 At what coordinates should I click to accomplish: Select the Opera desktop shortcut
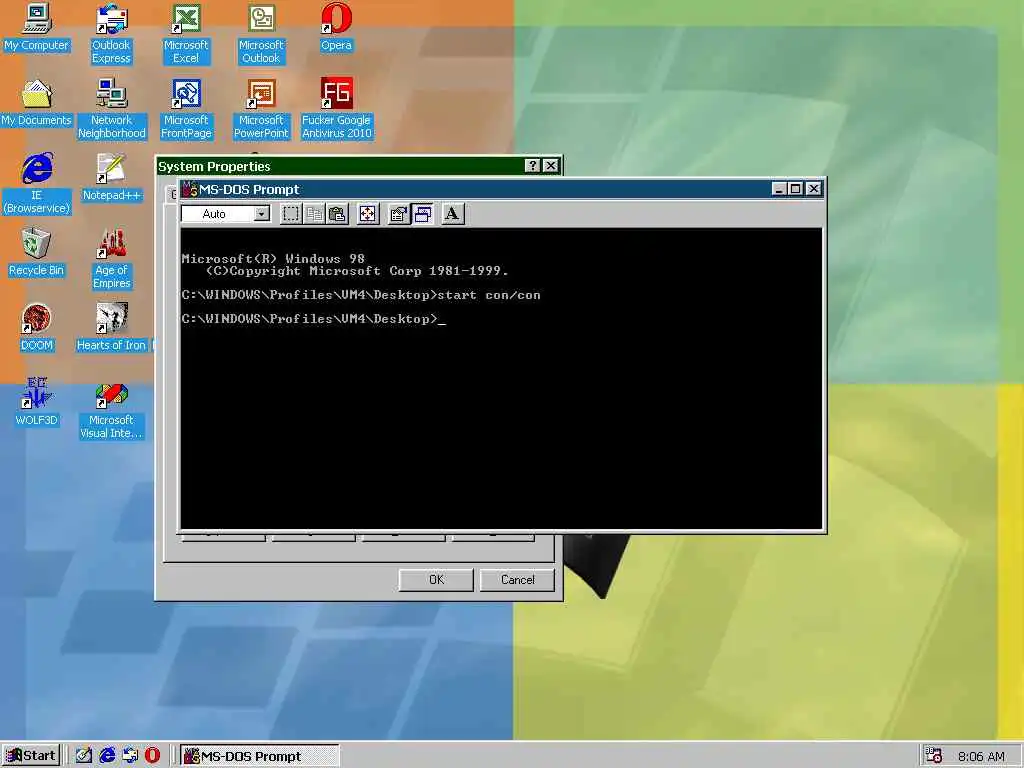336,27
